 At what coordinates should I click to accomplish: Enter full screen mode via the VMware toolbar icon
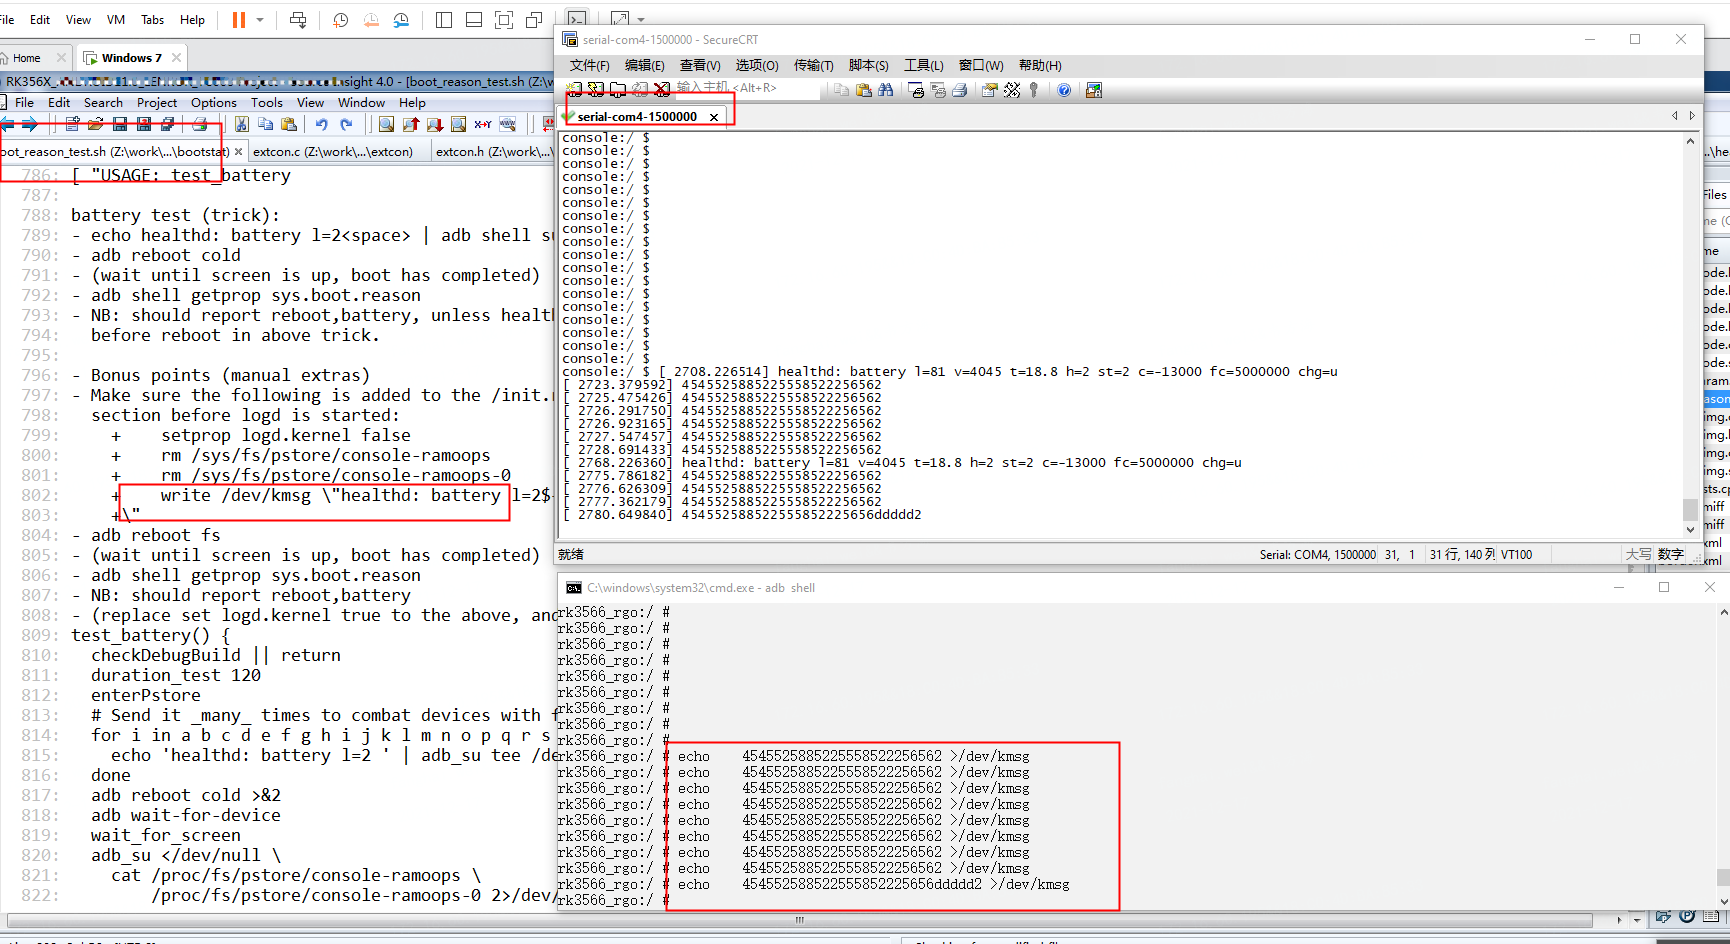(x=504, y=19)
